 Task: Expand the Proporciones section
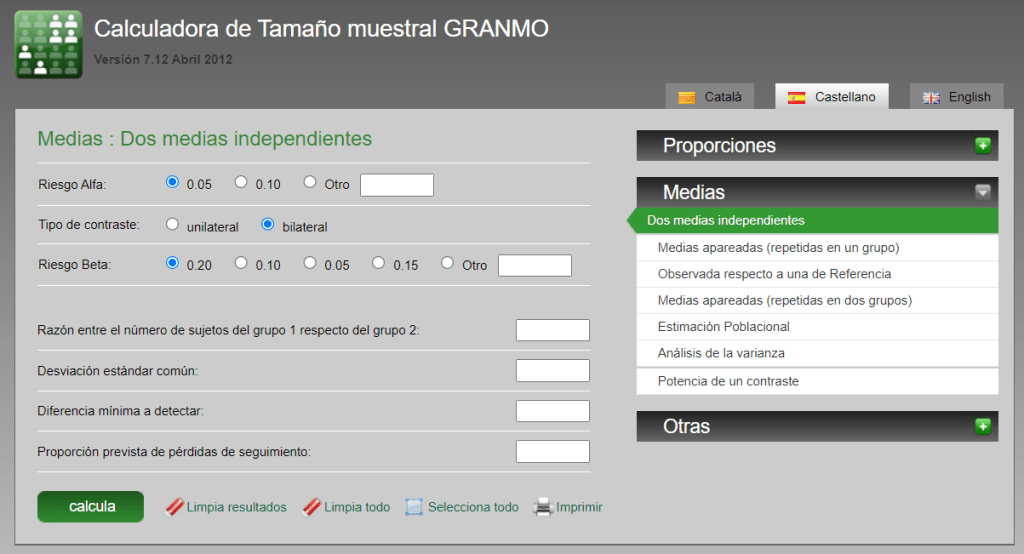[x=982, y=146]
